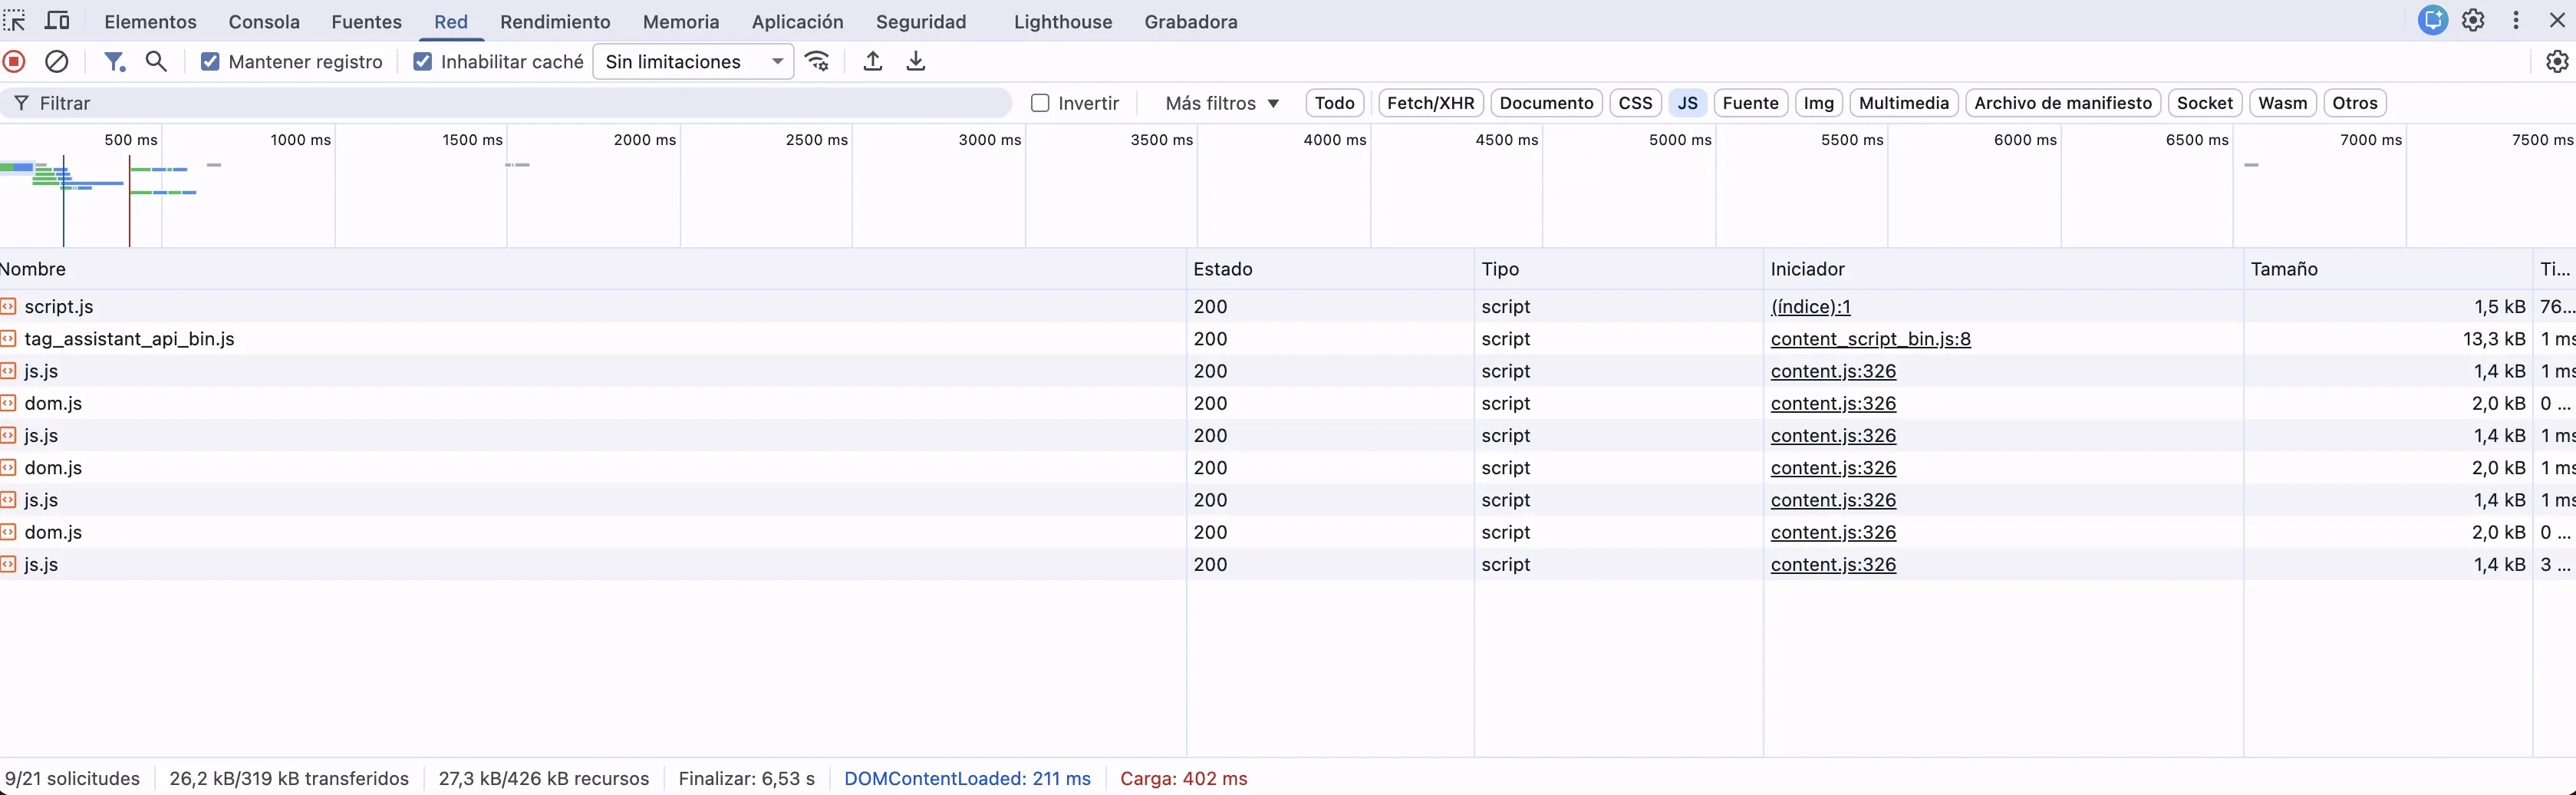Viewport: 2576px width, 795px height.
Task: Click the blue AI assistance icon
Action: (2433, 20)
